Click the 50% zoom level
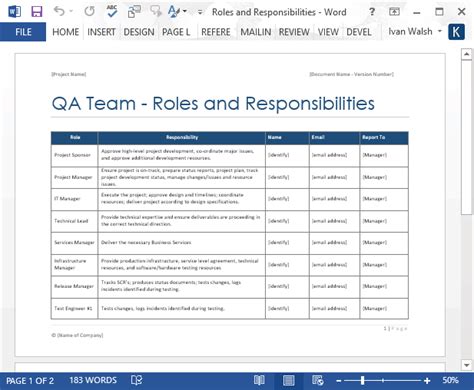This screenshot has height=390, width=474. (450, 380)
